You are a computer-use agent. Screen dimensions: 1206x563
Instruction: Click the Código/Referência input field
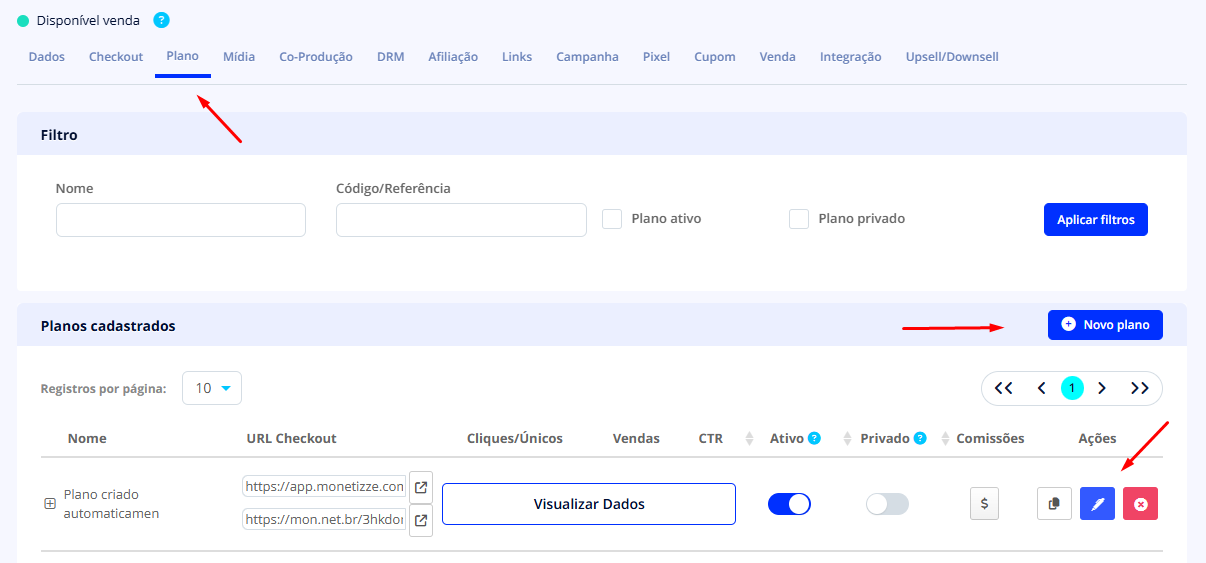point(461,220)
